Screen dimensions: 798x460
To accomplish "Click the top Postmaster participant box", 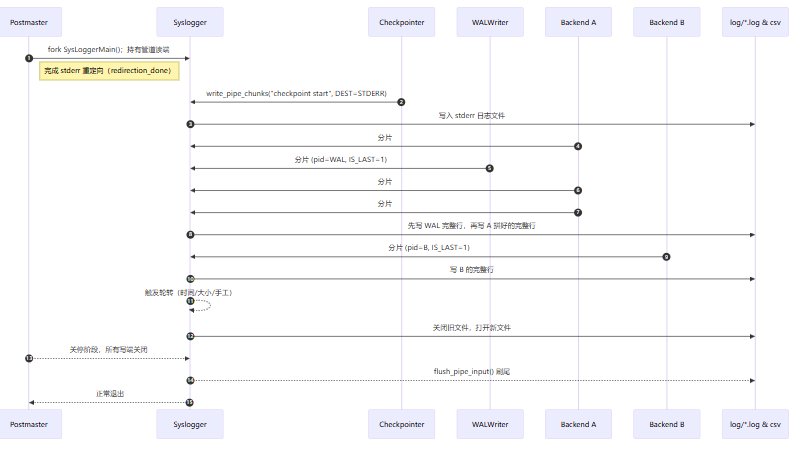I will (x=29, y=22).
